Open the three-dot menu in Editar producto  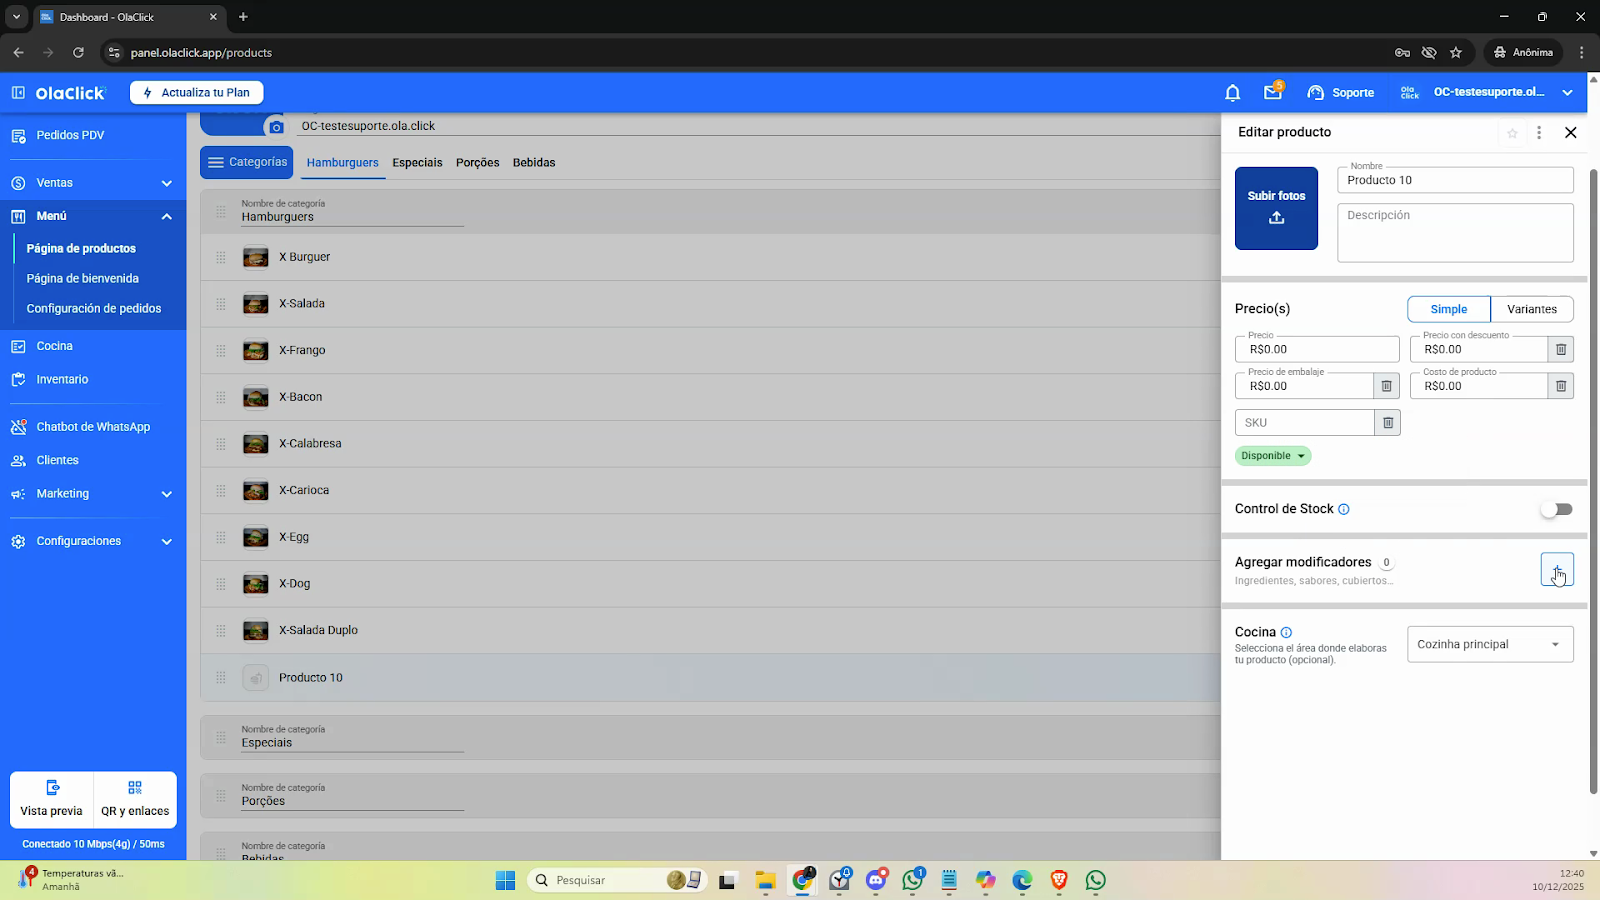click(x=1539, y=133)
